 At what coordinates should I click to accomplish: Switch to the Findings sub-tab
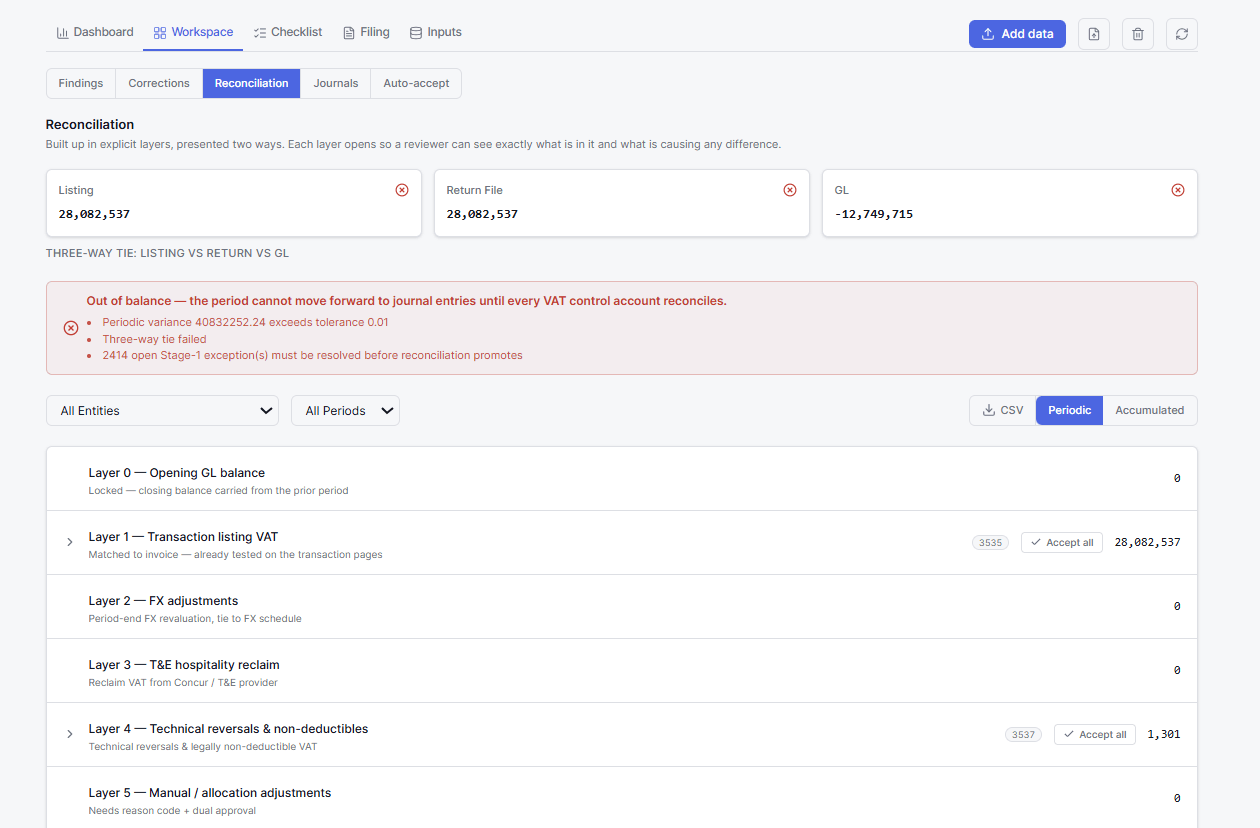(81, 83)
